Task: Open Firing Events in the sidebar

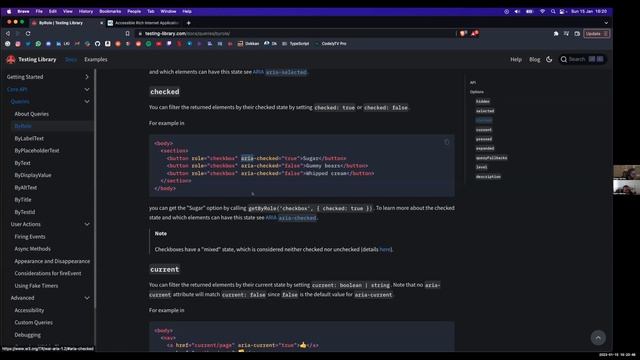Action: (30, 237)
